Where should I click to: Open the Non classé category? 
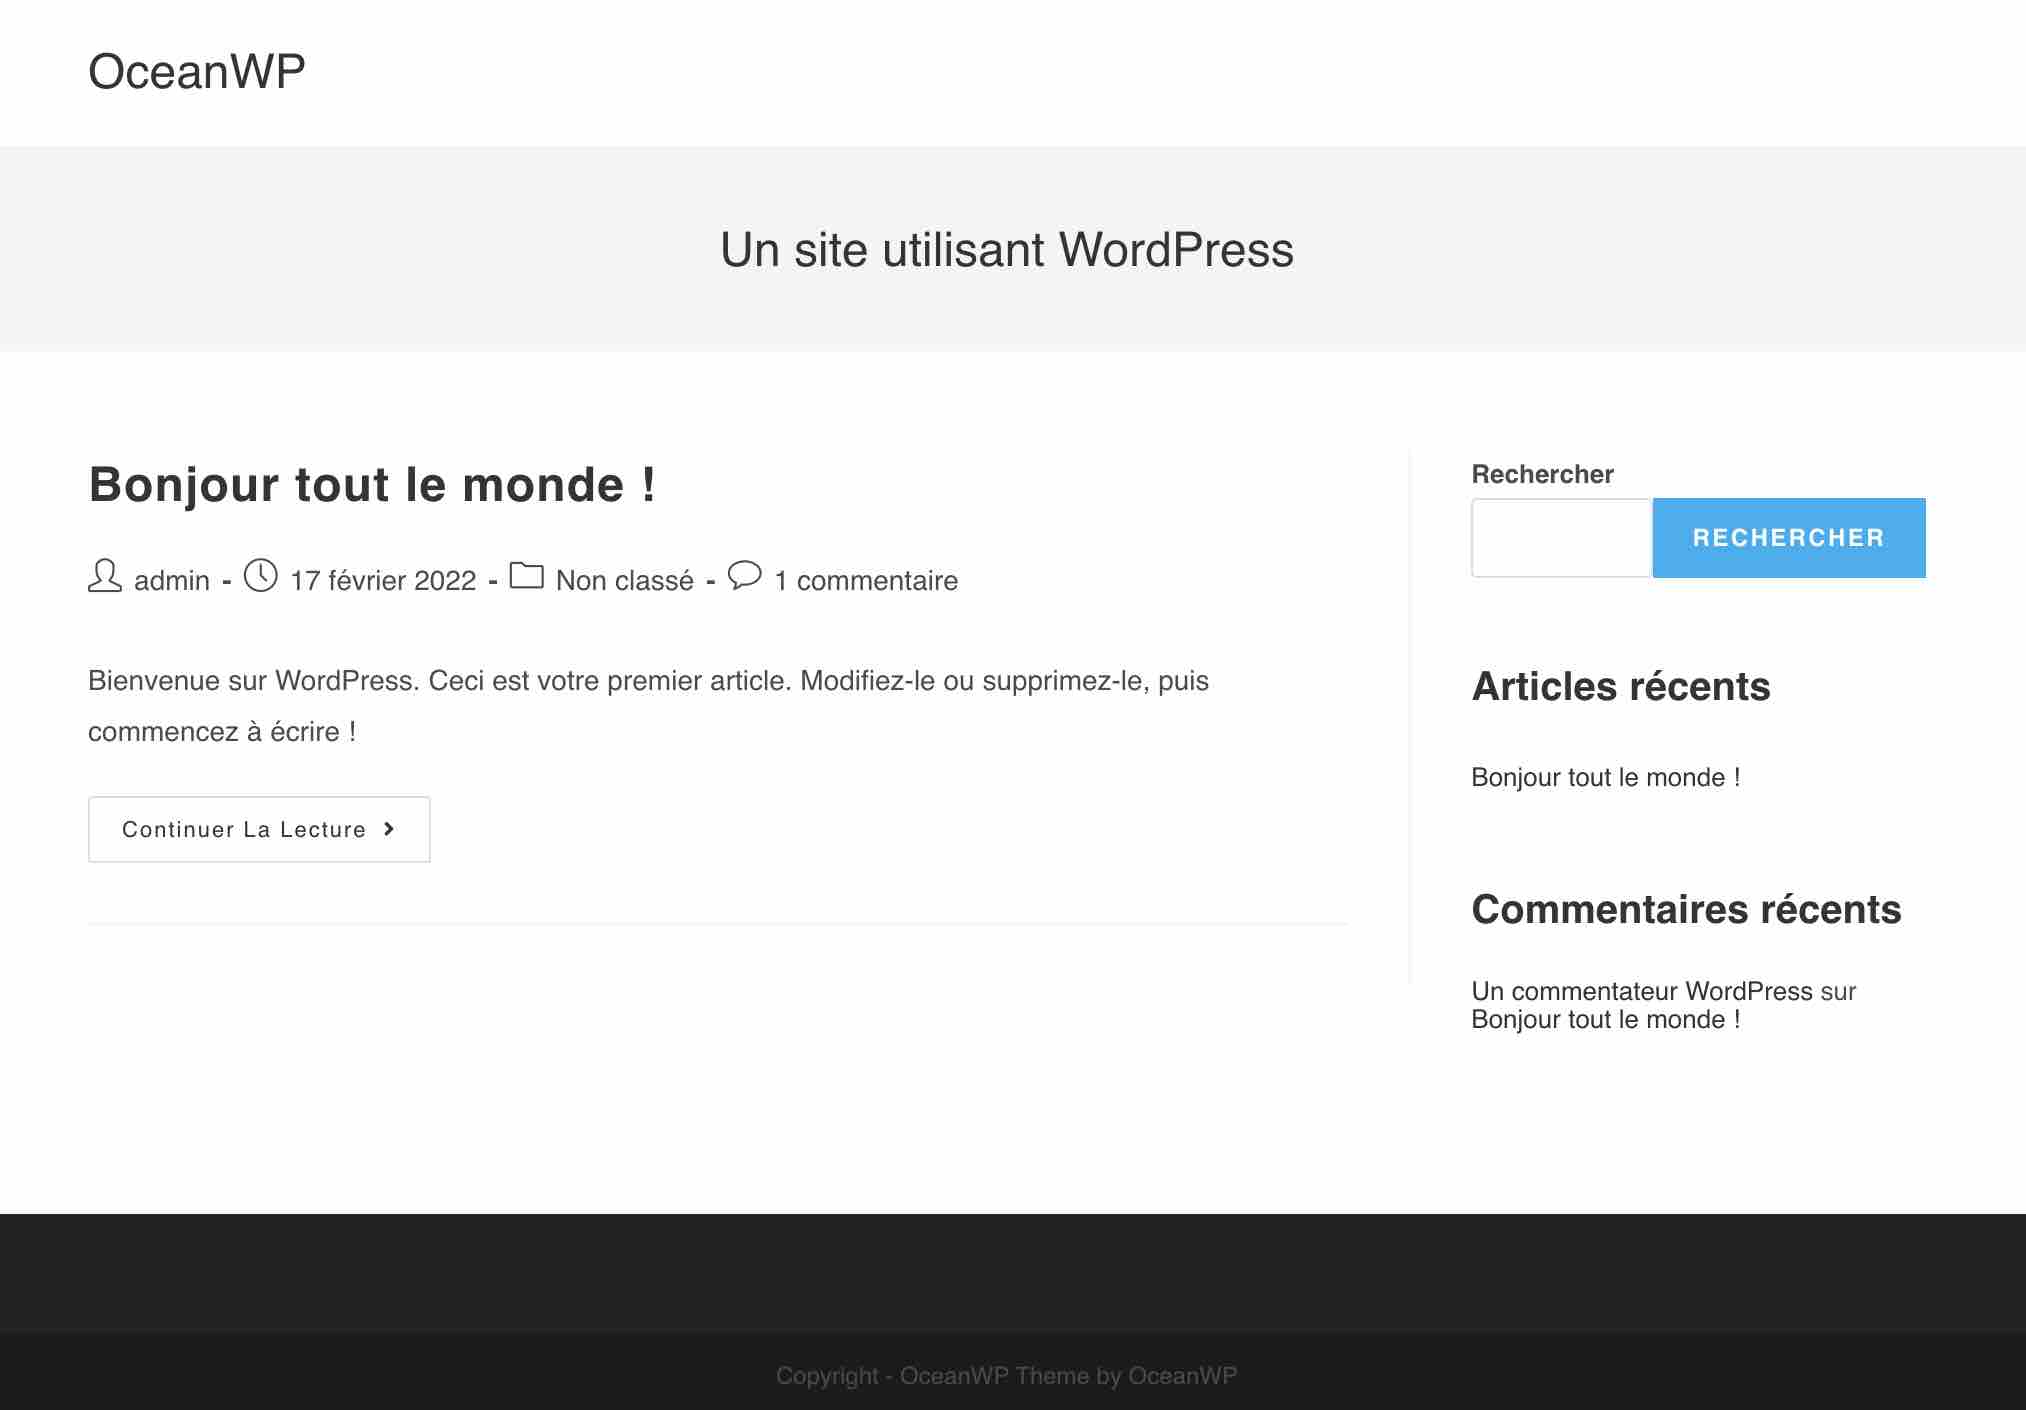click(626, 581)
